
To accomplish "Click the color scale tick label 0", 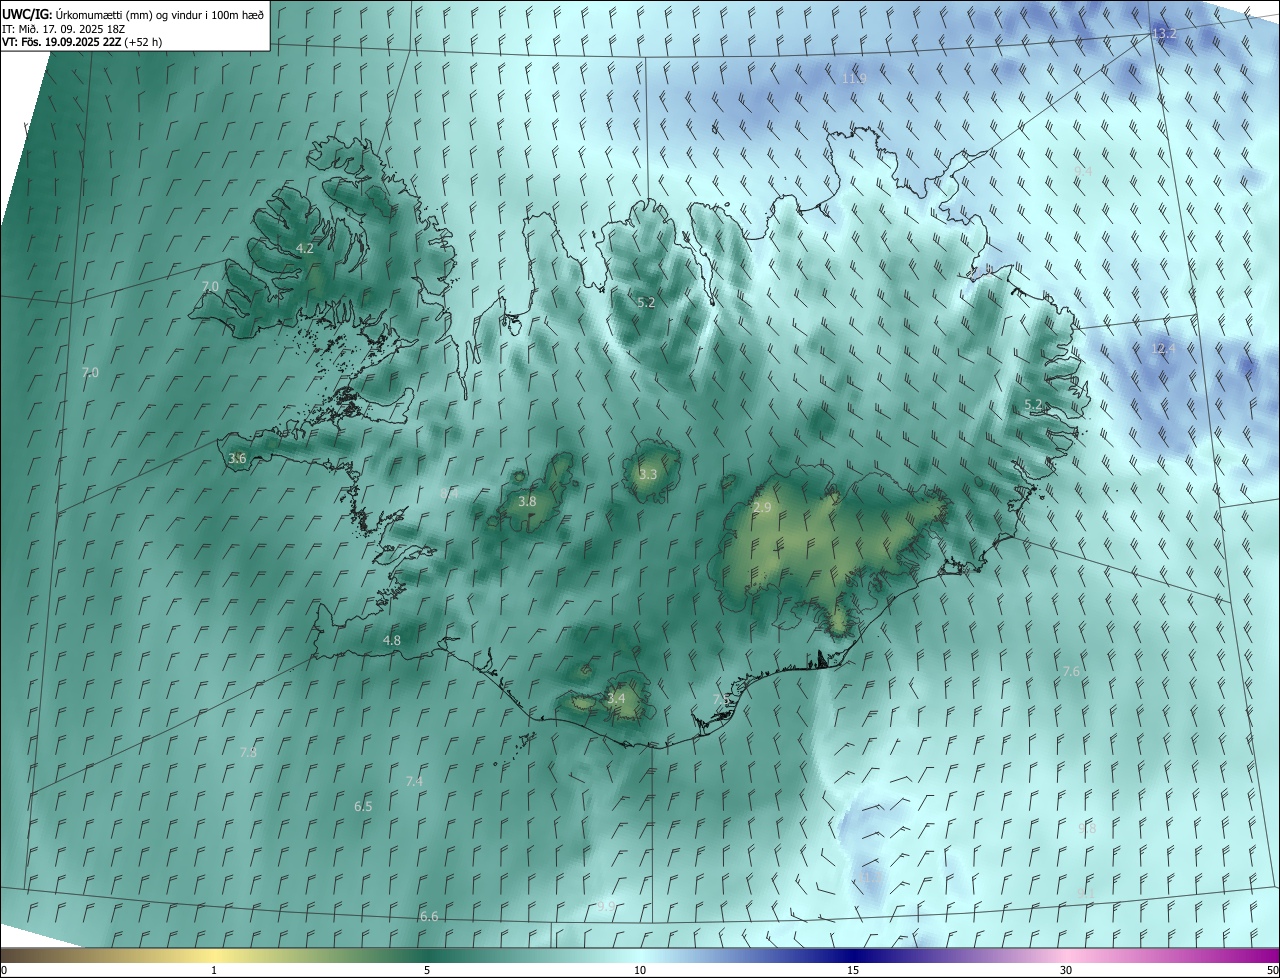I will click(4, 970).
